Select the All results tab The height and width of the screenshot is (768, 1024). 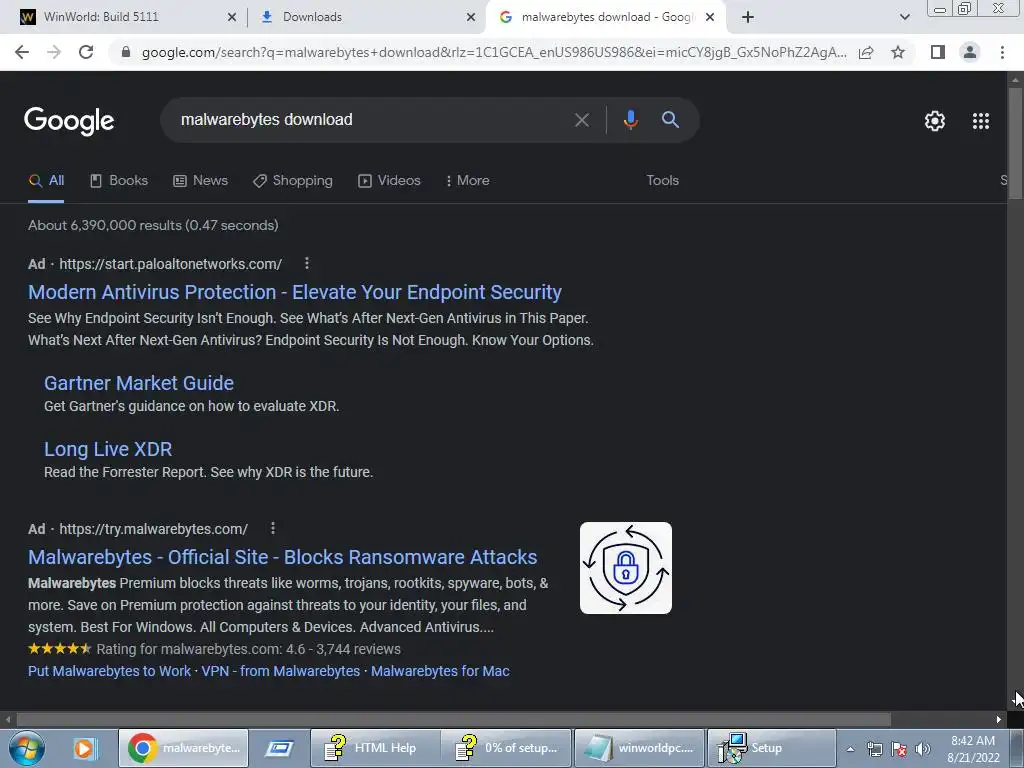pyautogui.click(x=46, y=181)
